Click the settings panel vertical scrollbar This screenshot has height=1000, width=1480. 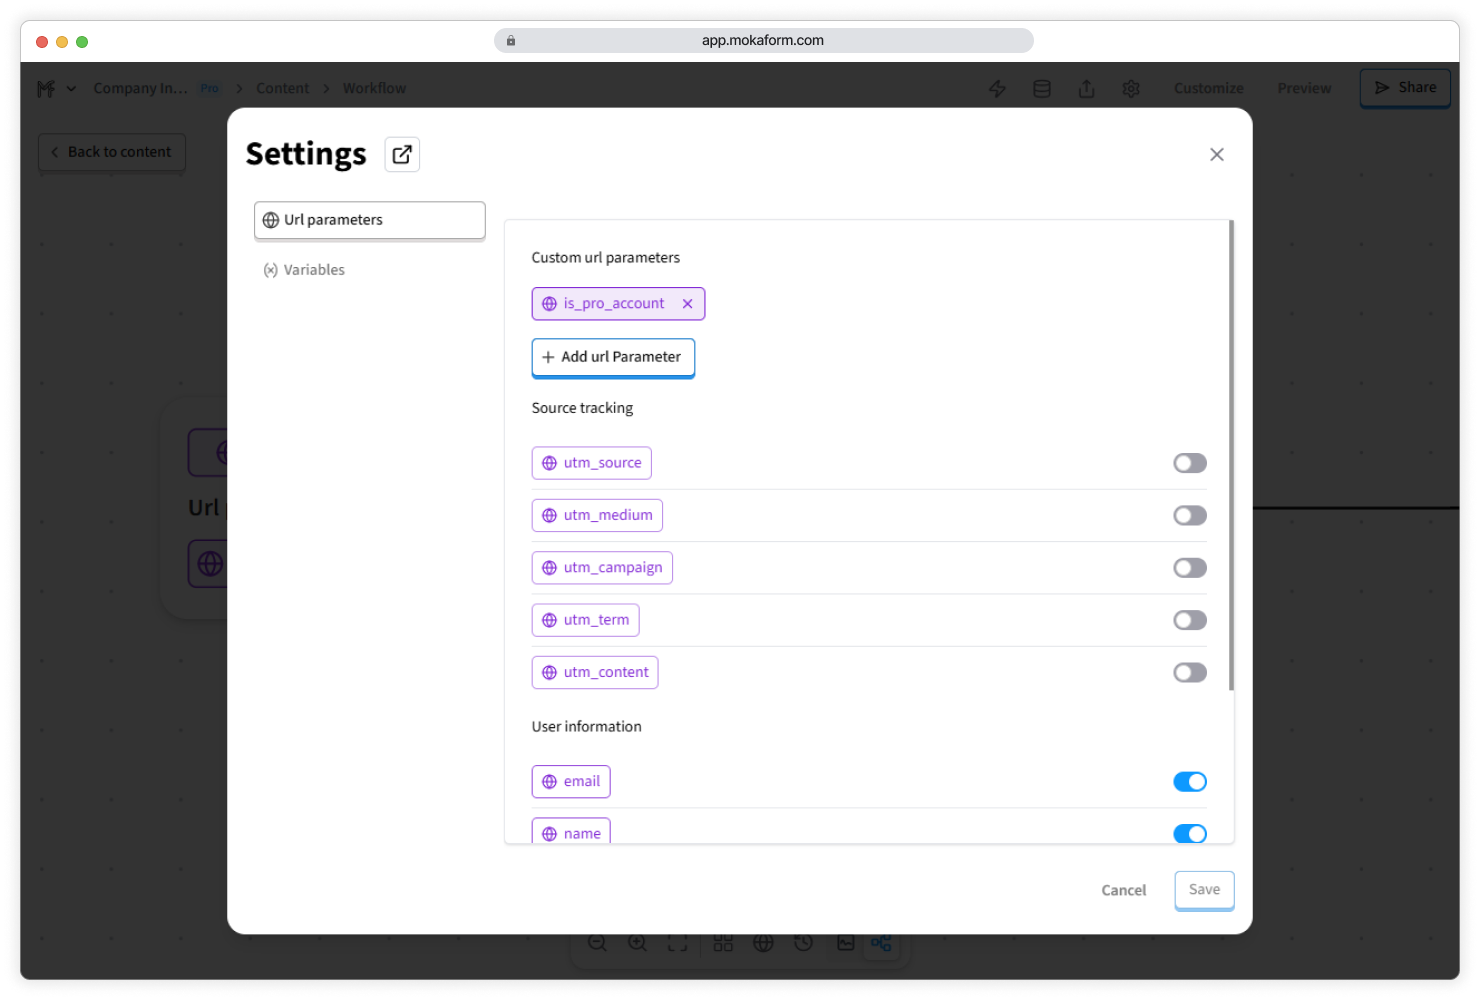1231,455
